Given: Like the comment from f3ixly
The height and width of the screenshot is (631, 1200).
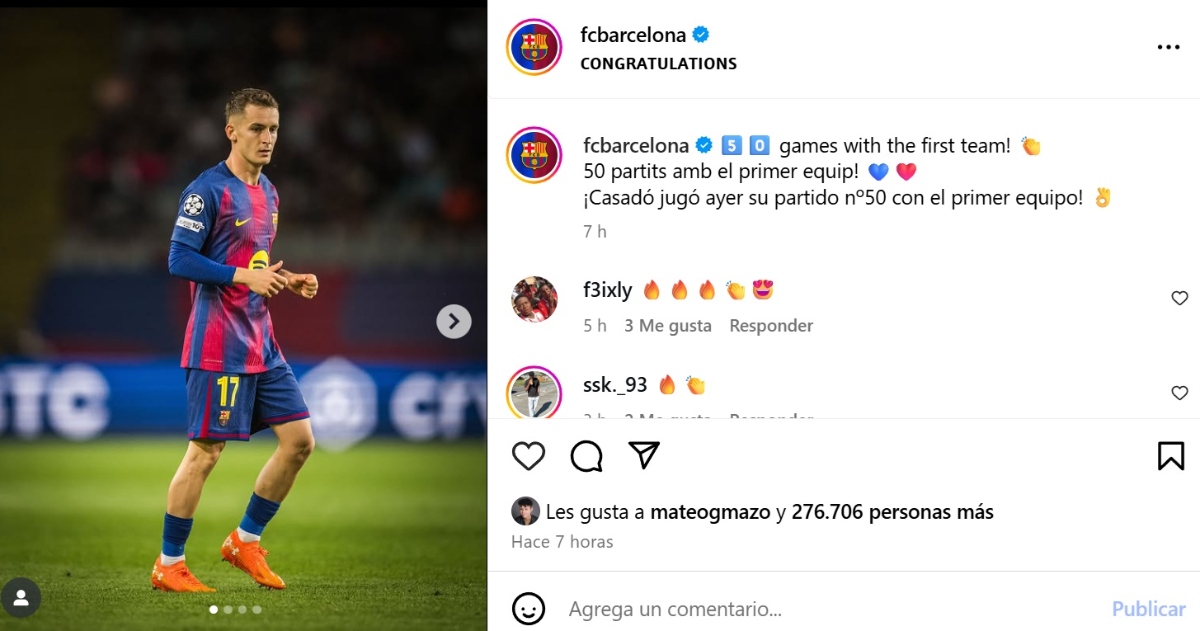Looking at the screenshot, I should pos(1179,298).
